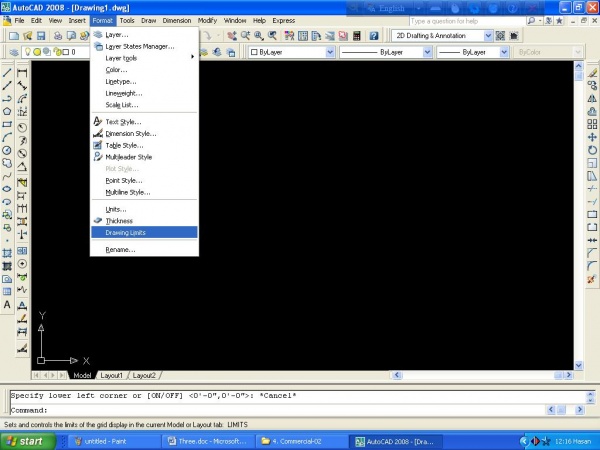
Task: Select the Rotate modify tool
Action: [x=592, y=150]
